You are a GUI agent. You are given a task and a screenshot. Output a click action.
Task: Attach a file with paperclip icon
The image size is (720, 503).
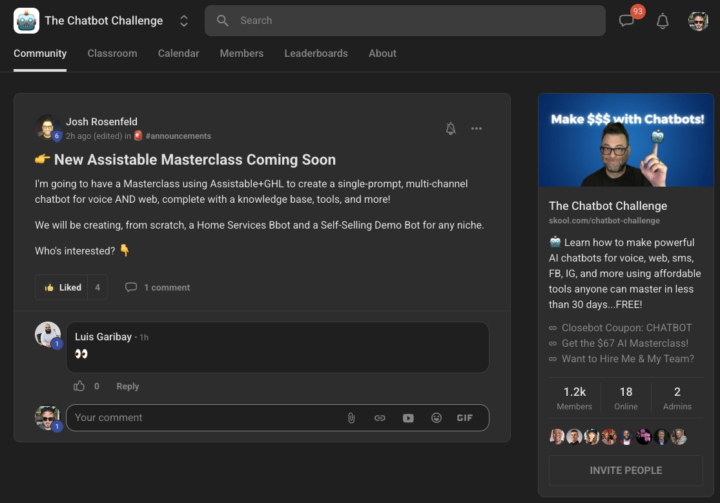pyautogui.click(x=351, y=418)
